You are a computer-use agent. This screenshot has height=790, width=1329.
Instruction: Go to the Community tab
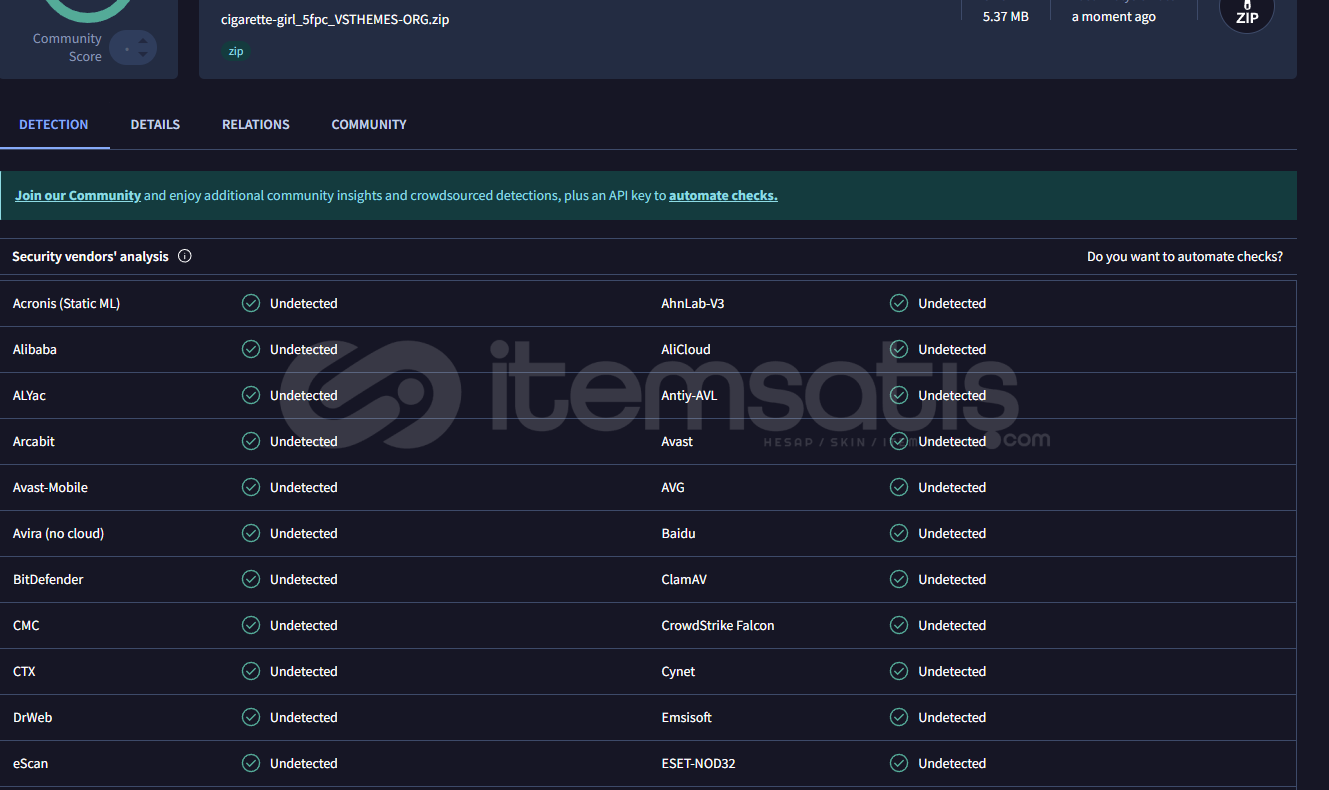point(369,125)
